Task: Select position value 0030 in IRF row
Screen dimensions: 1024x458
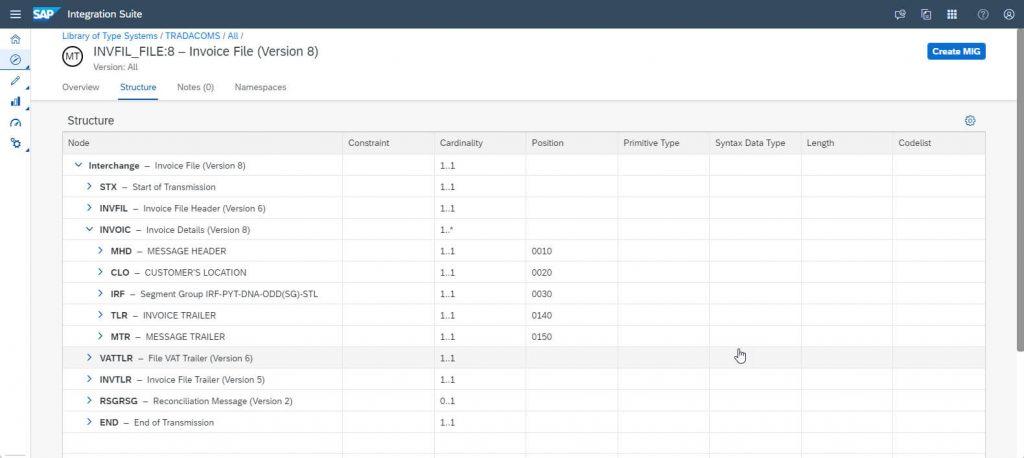Action: coord(541,294)
